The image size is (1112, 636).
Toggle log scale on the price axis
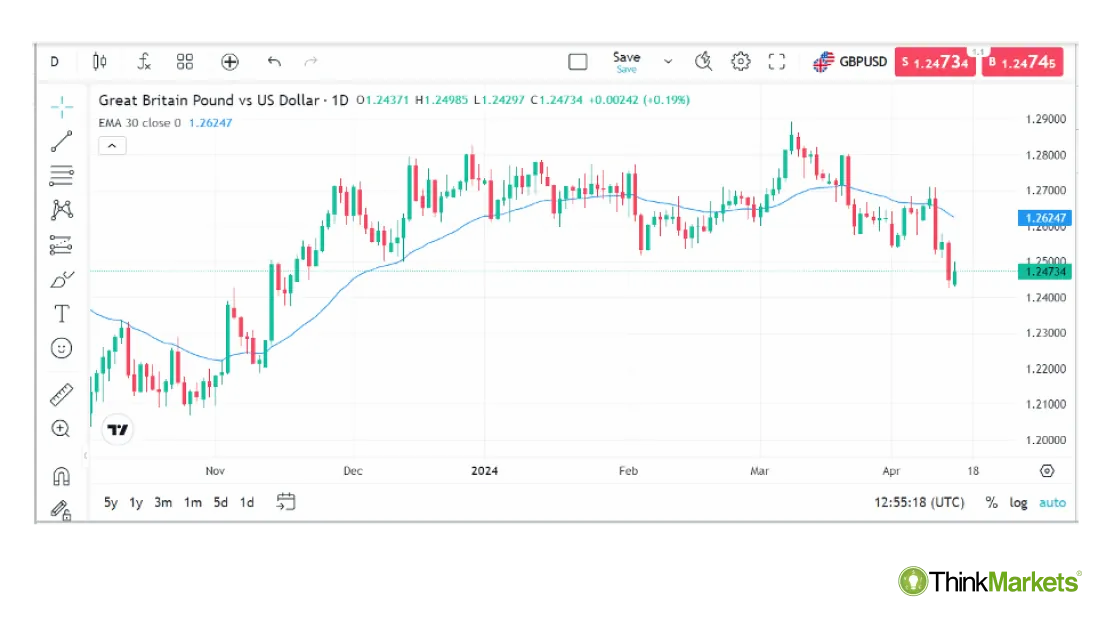[1018, 503]
